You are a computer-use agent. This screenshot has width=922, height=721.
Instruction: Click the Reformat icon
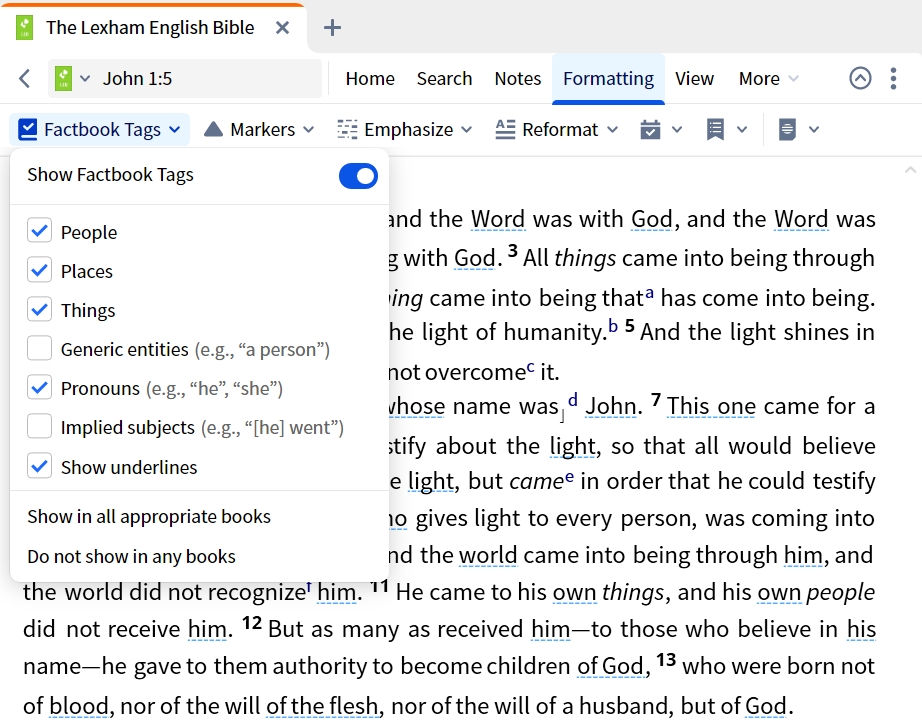pyautogui.click(x=505, y=129)
